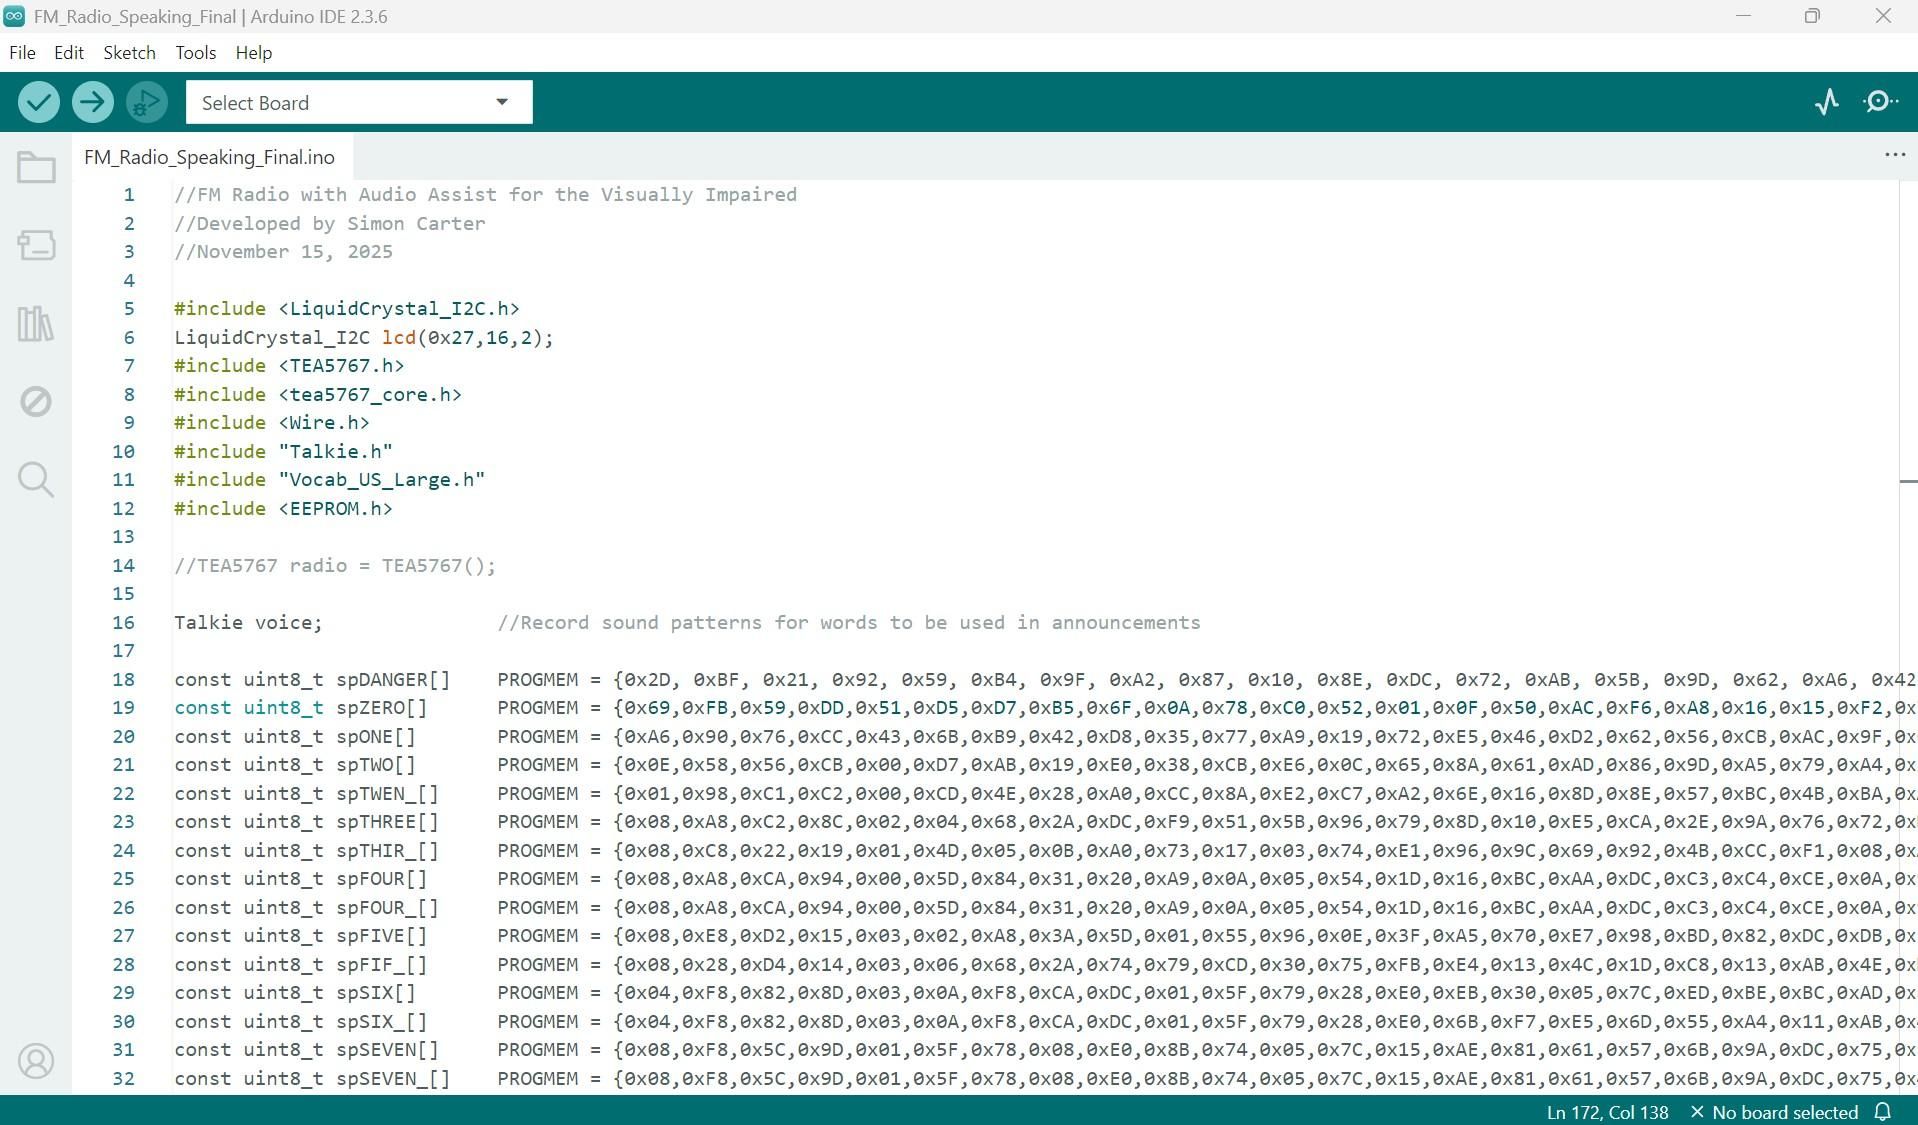Click the Developed by Simon Carter comment
Screen dimensions: 1918x1125
[x=330, y=223]
